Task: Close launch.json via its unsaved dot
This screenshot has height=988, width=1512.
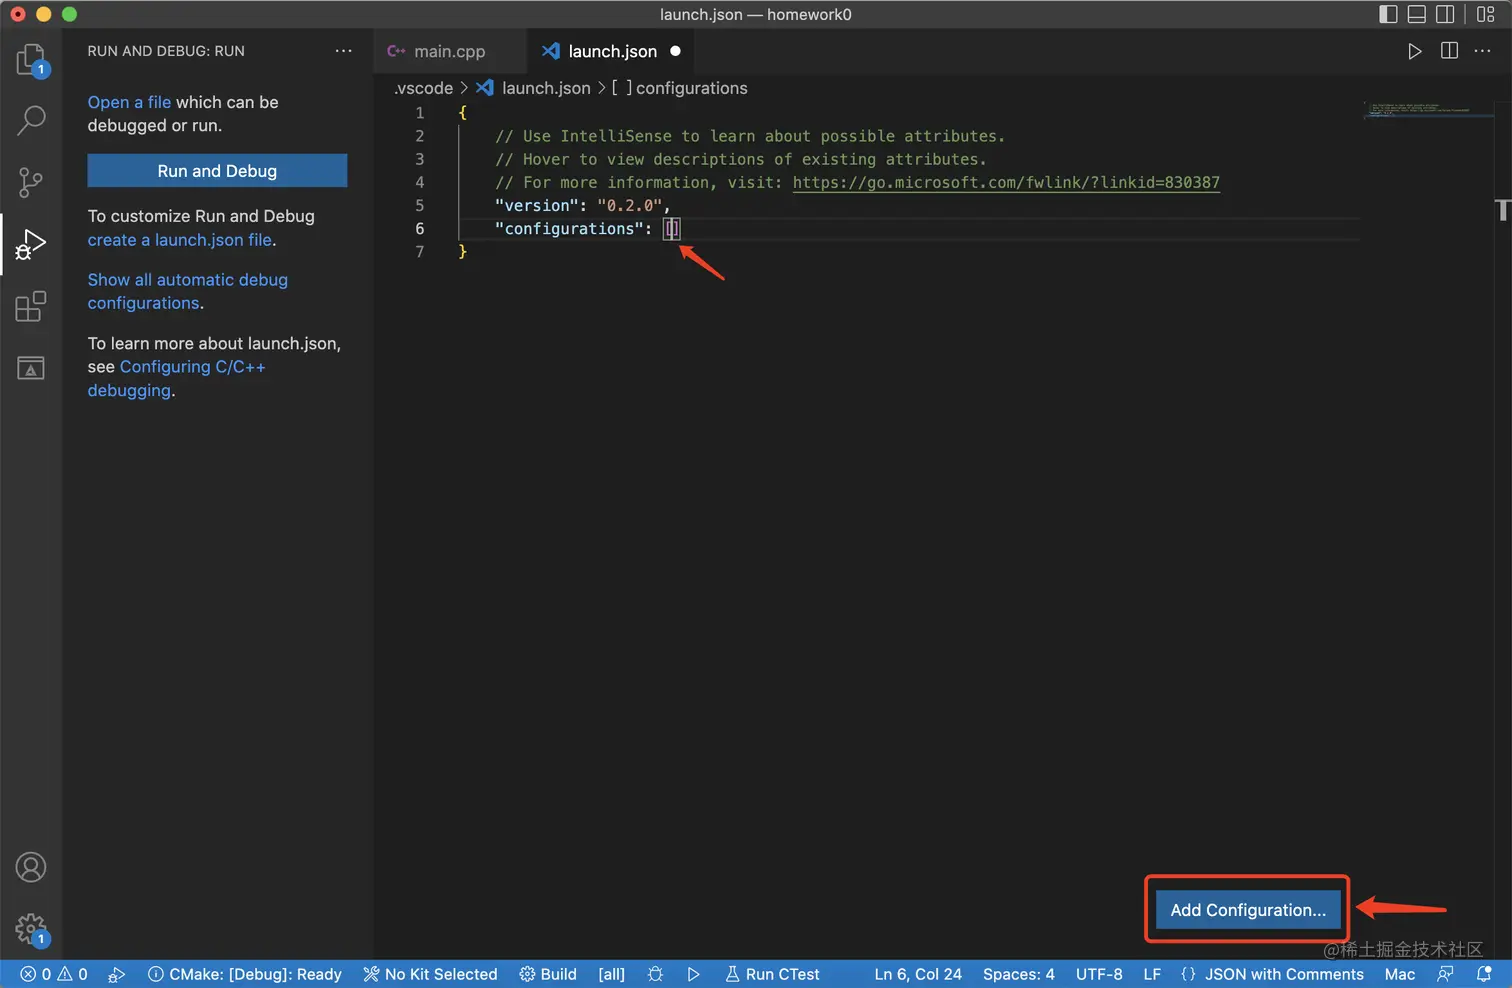Action: (x=675, y=51)
